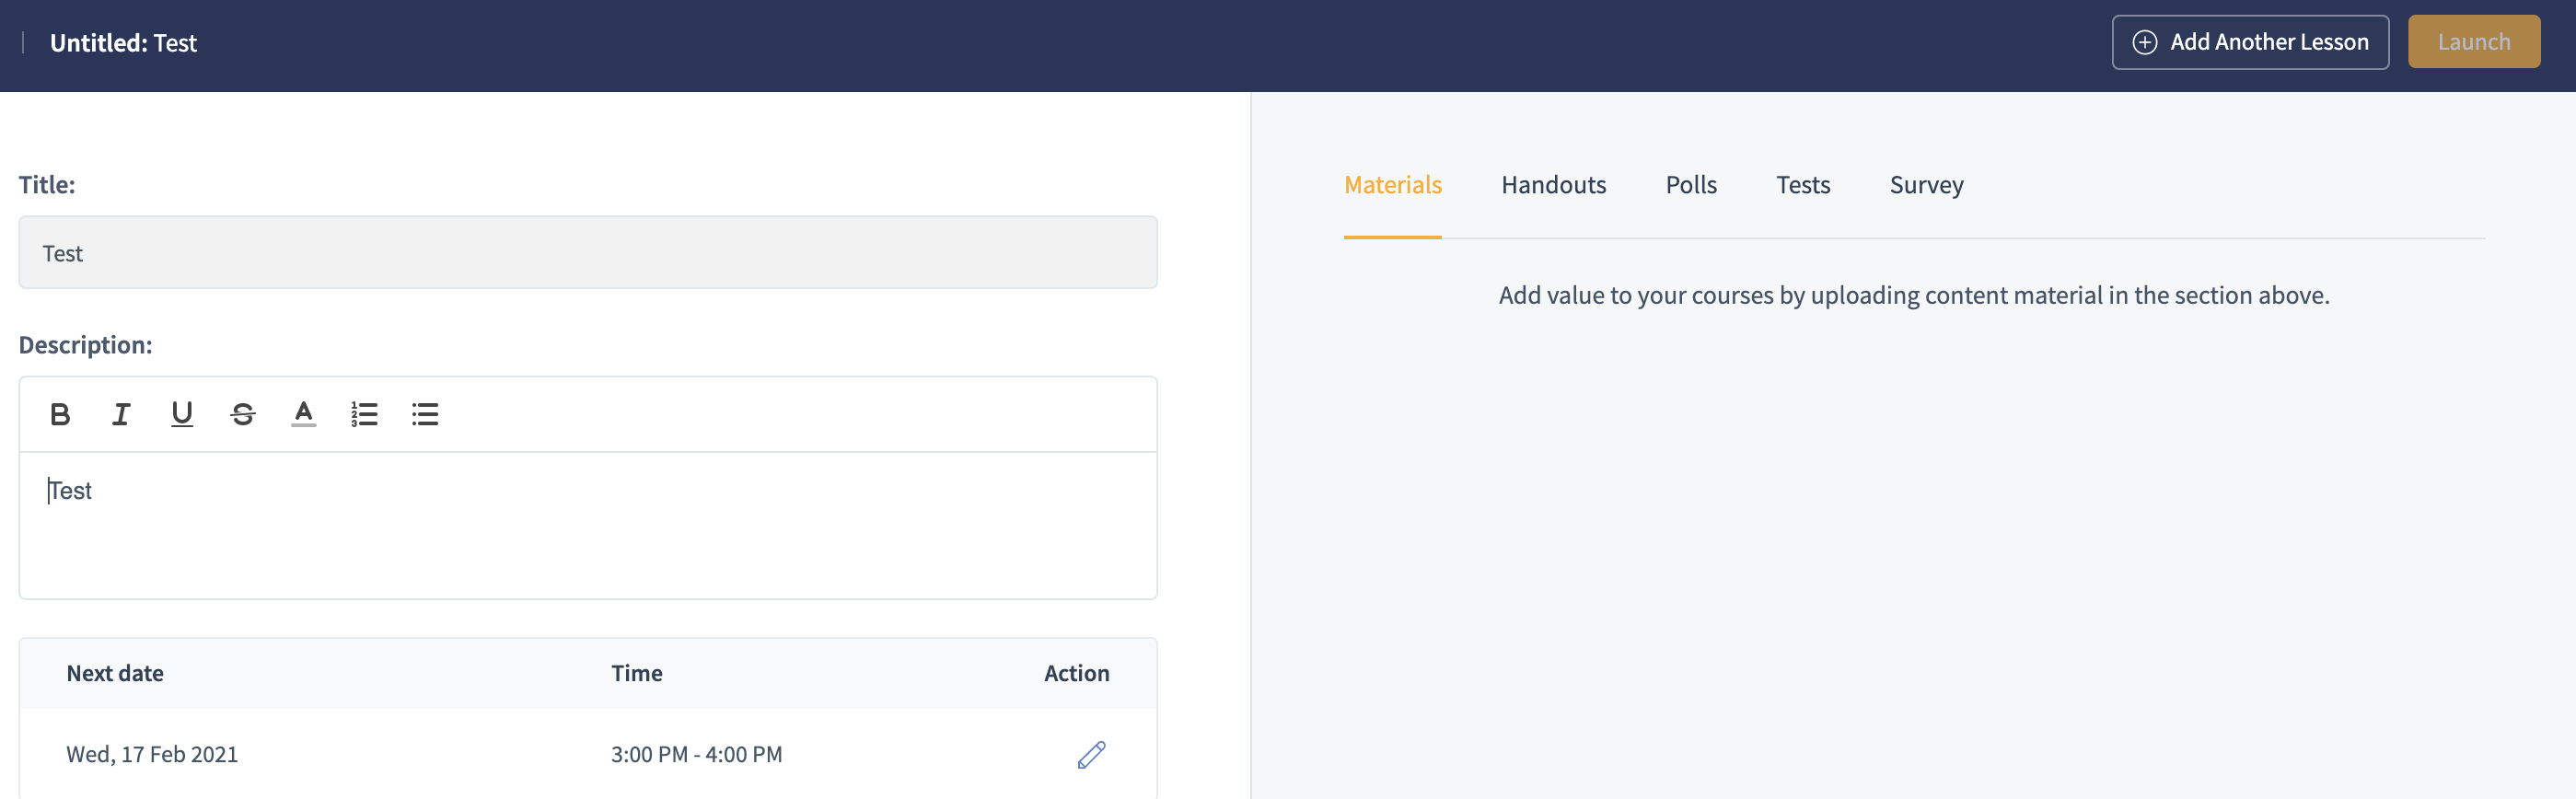Screen dimensions: 2576x799
Task: Add another lesson using header button
Action: coord(2250,42)
